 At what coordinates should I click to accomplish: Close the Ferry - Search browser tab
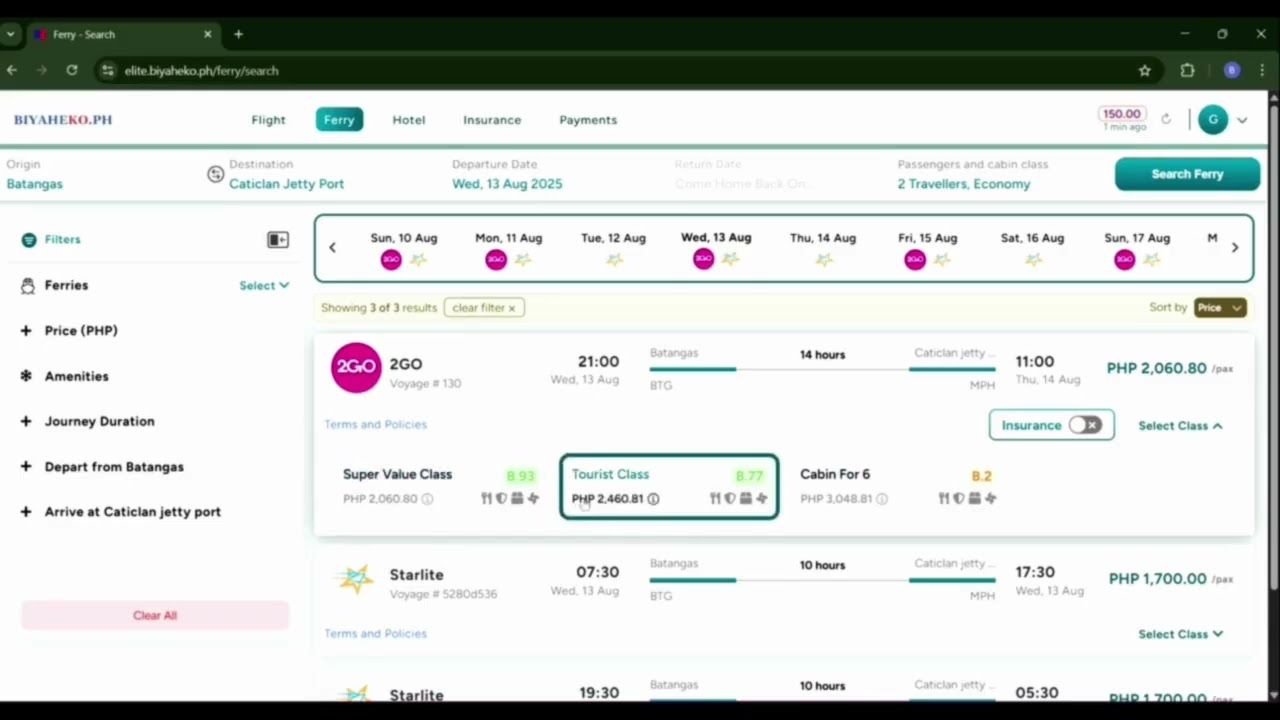[x=208, y=34]
